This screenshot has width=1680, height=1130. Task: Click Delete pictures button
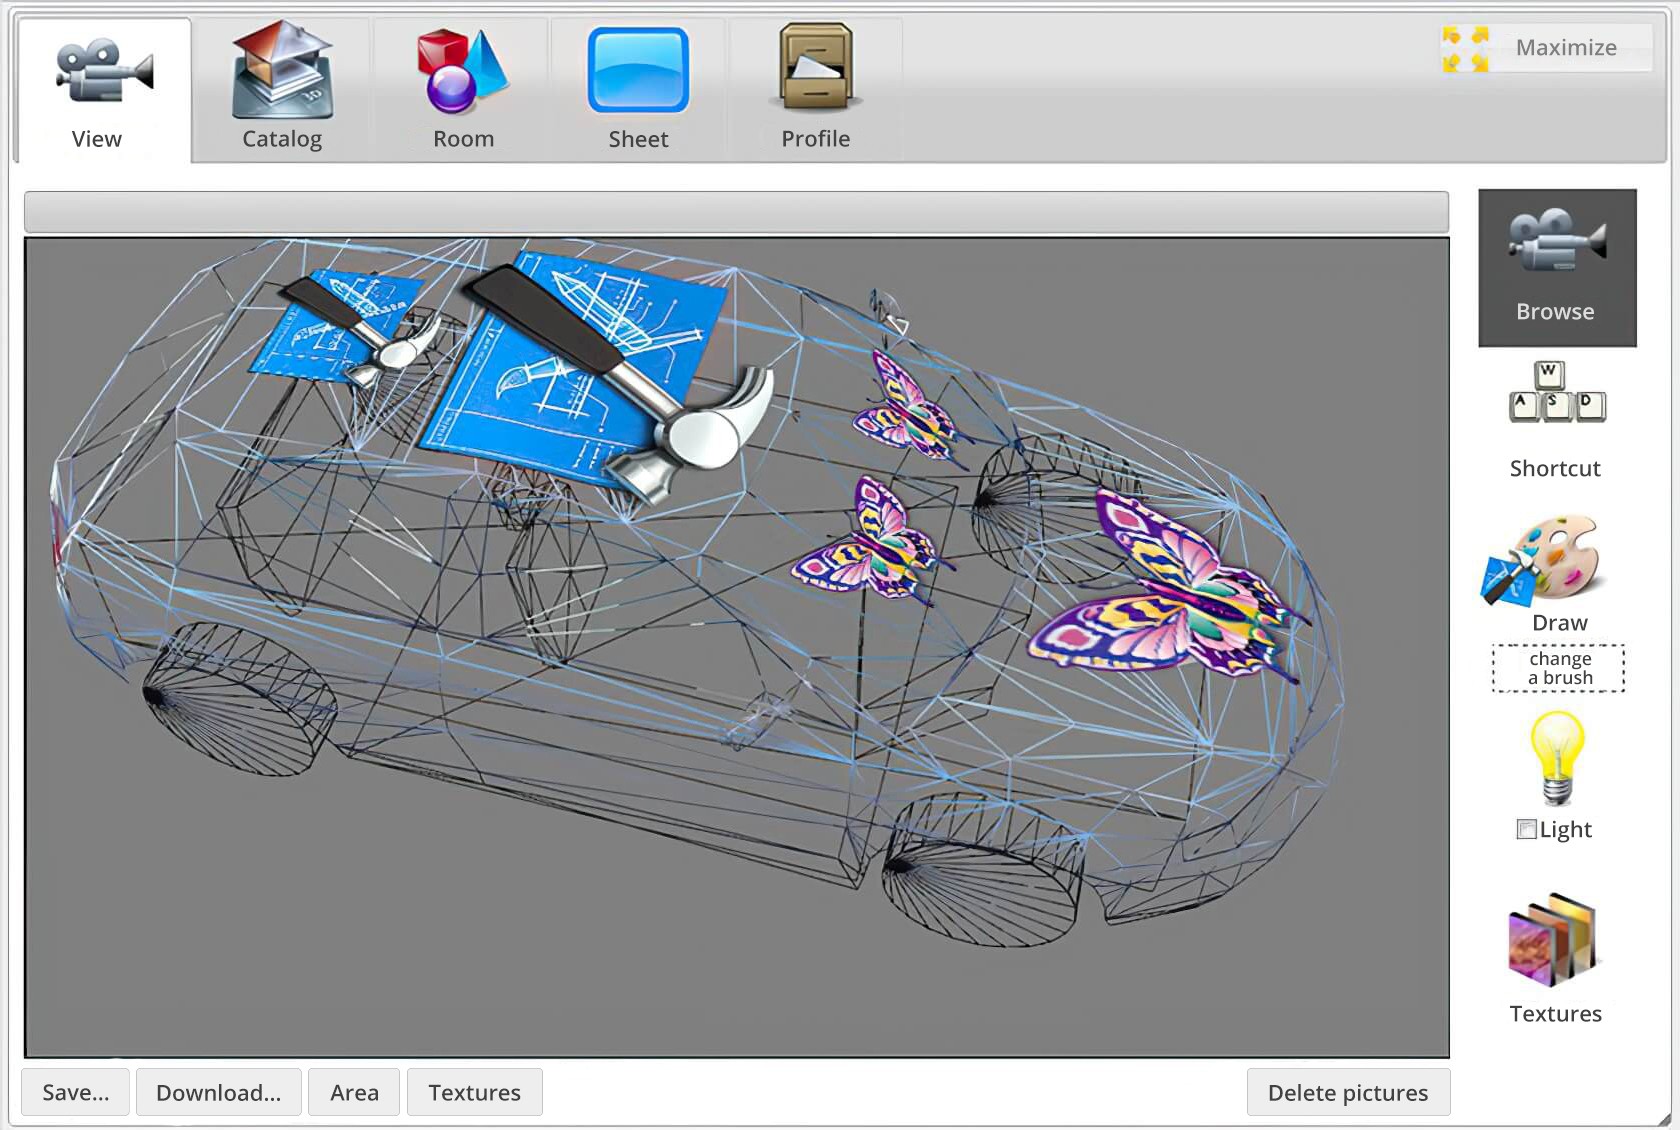click(1347, 1092)
